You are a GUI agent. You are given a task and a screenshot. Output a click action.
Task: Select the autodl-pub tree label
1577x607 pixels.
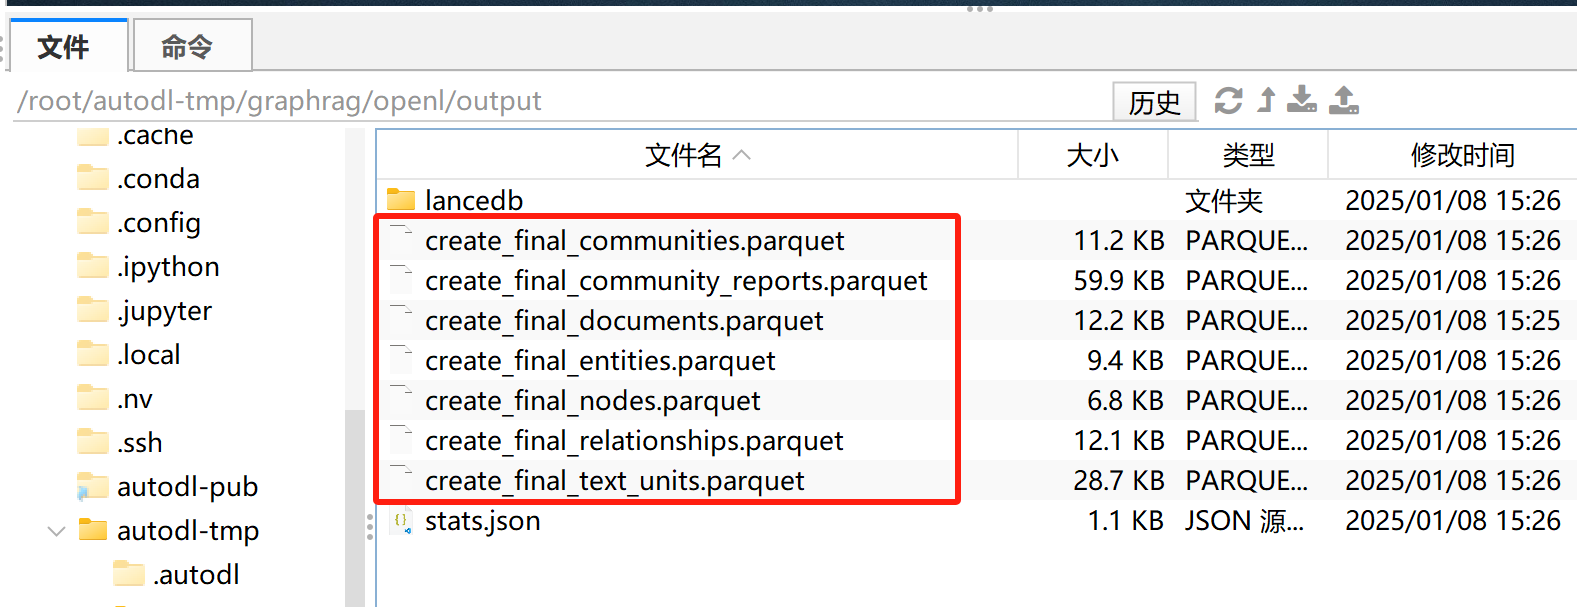coord(188,487)
